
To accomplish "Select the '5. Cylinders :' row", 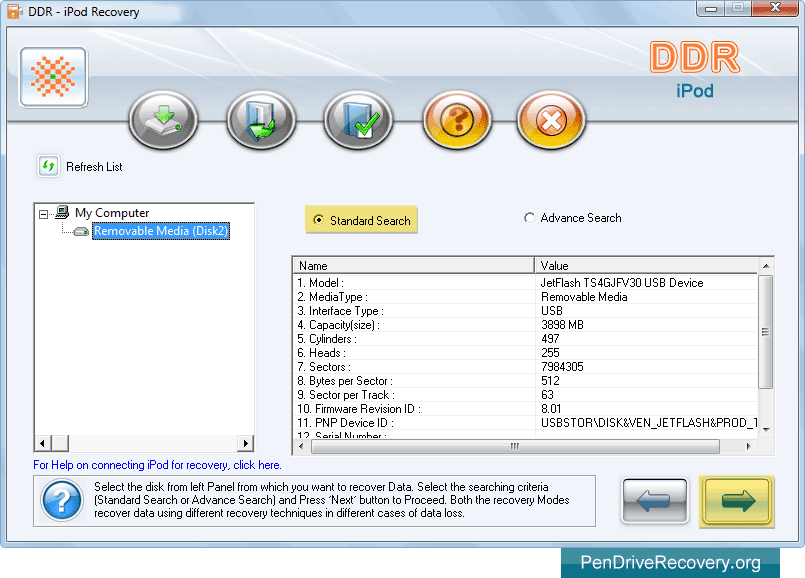I will (x=525, y=339).
